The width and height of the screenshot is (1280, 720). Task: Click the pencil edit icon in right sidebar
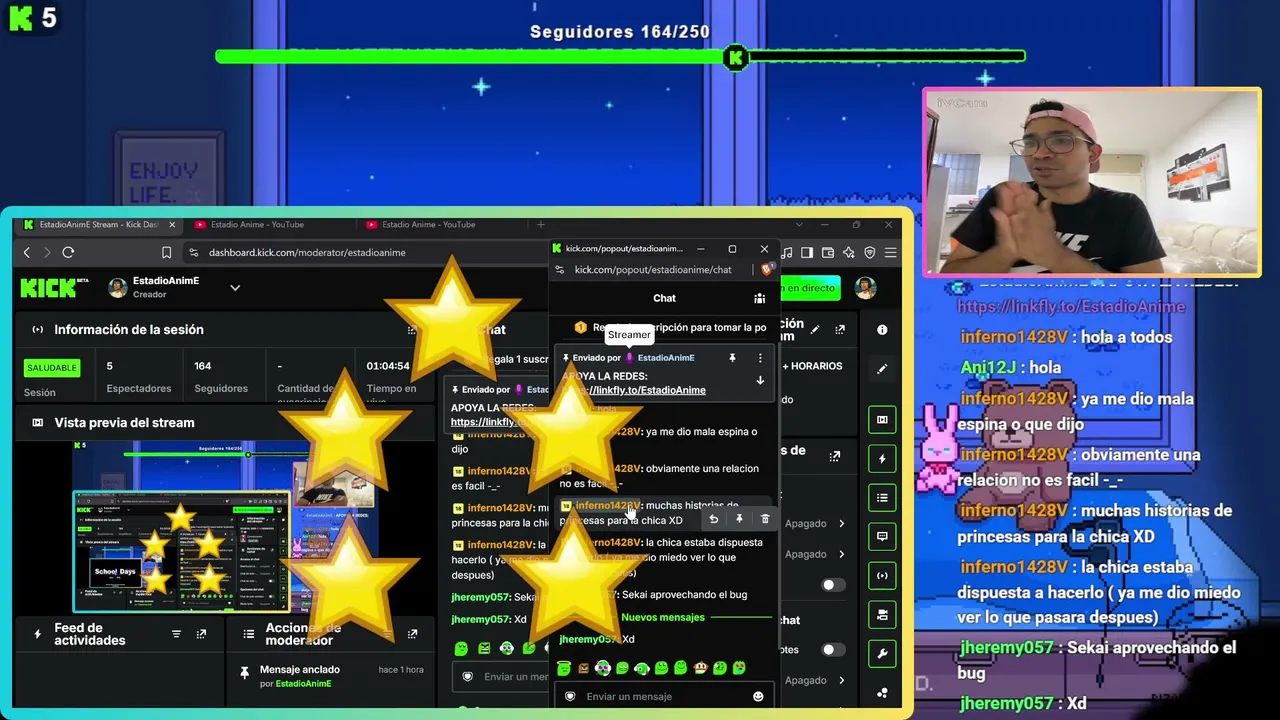pos(882,369)
